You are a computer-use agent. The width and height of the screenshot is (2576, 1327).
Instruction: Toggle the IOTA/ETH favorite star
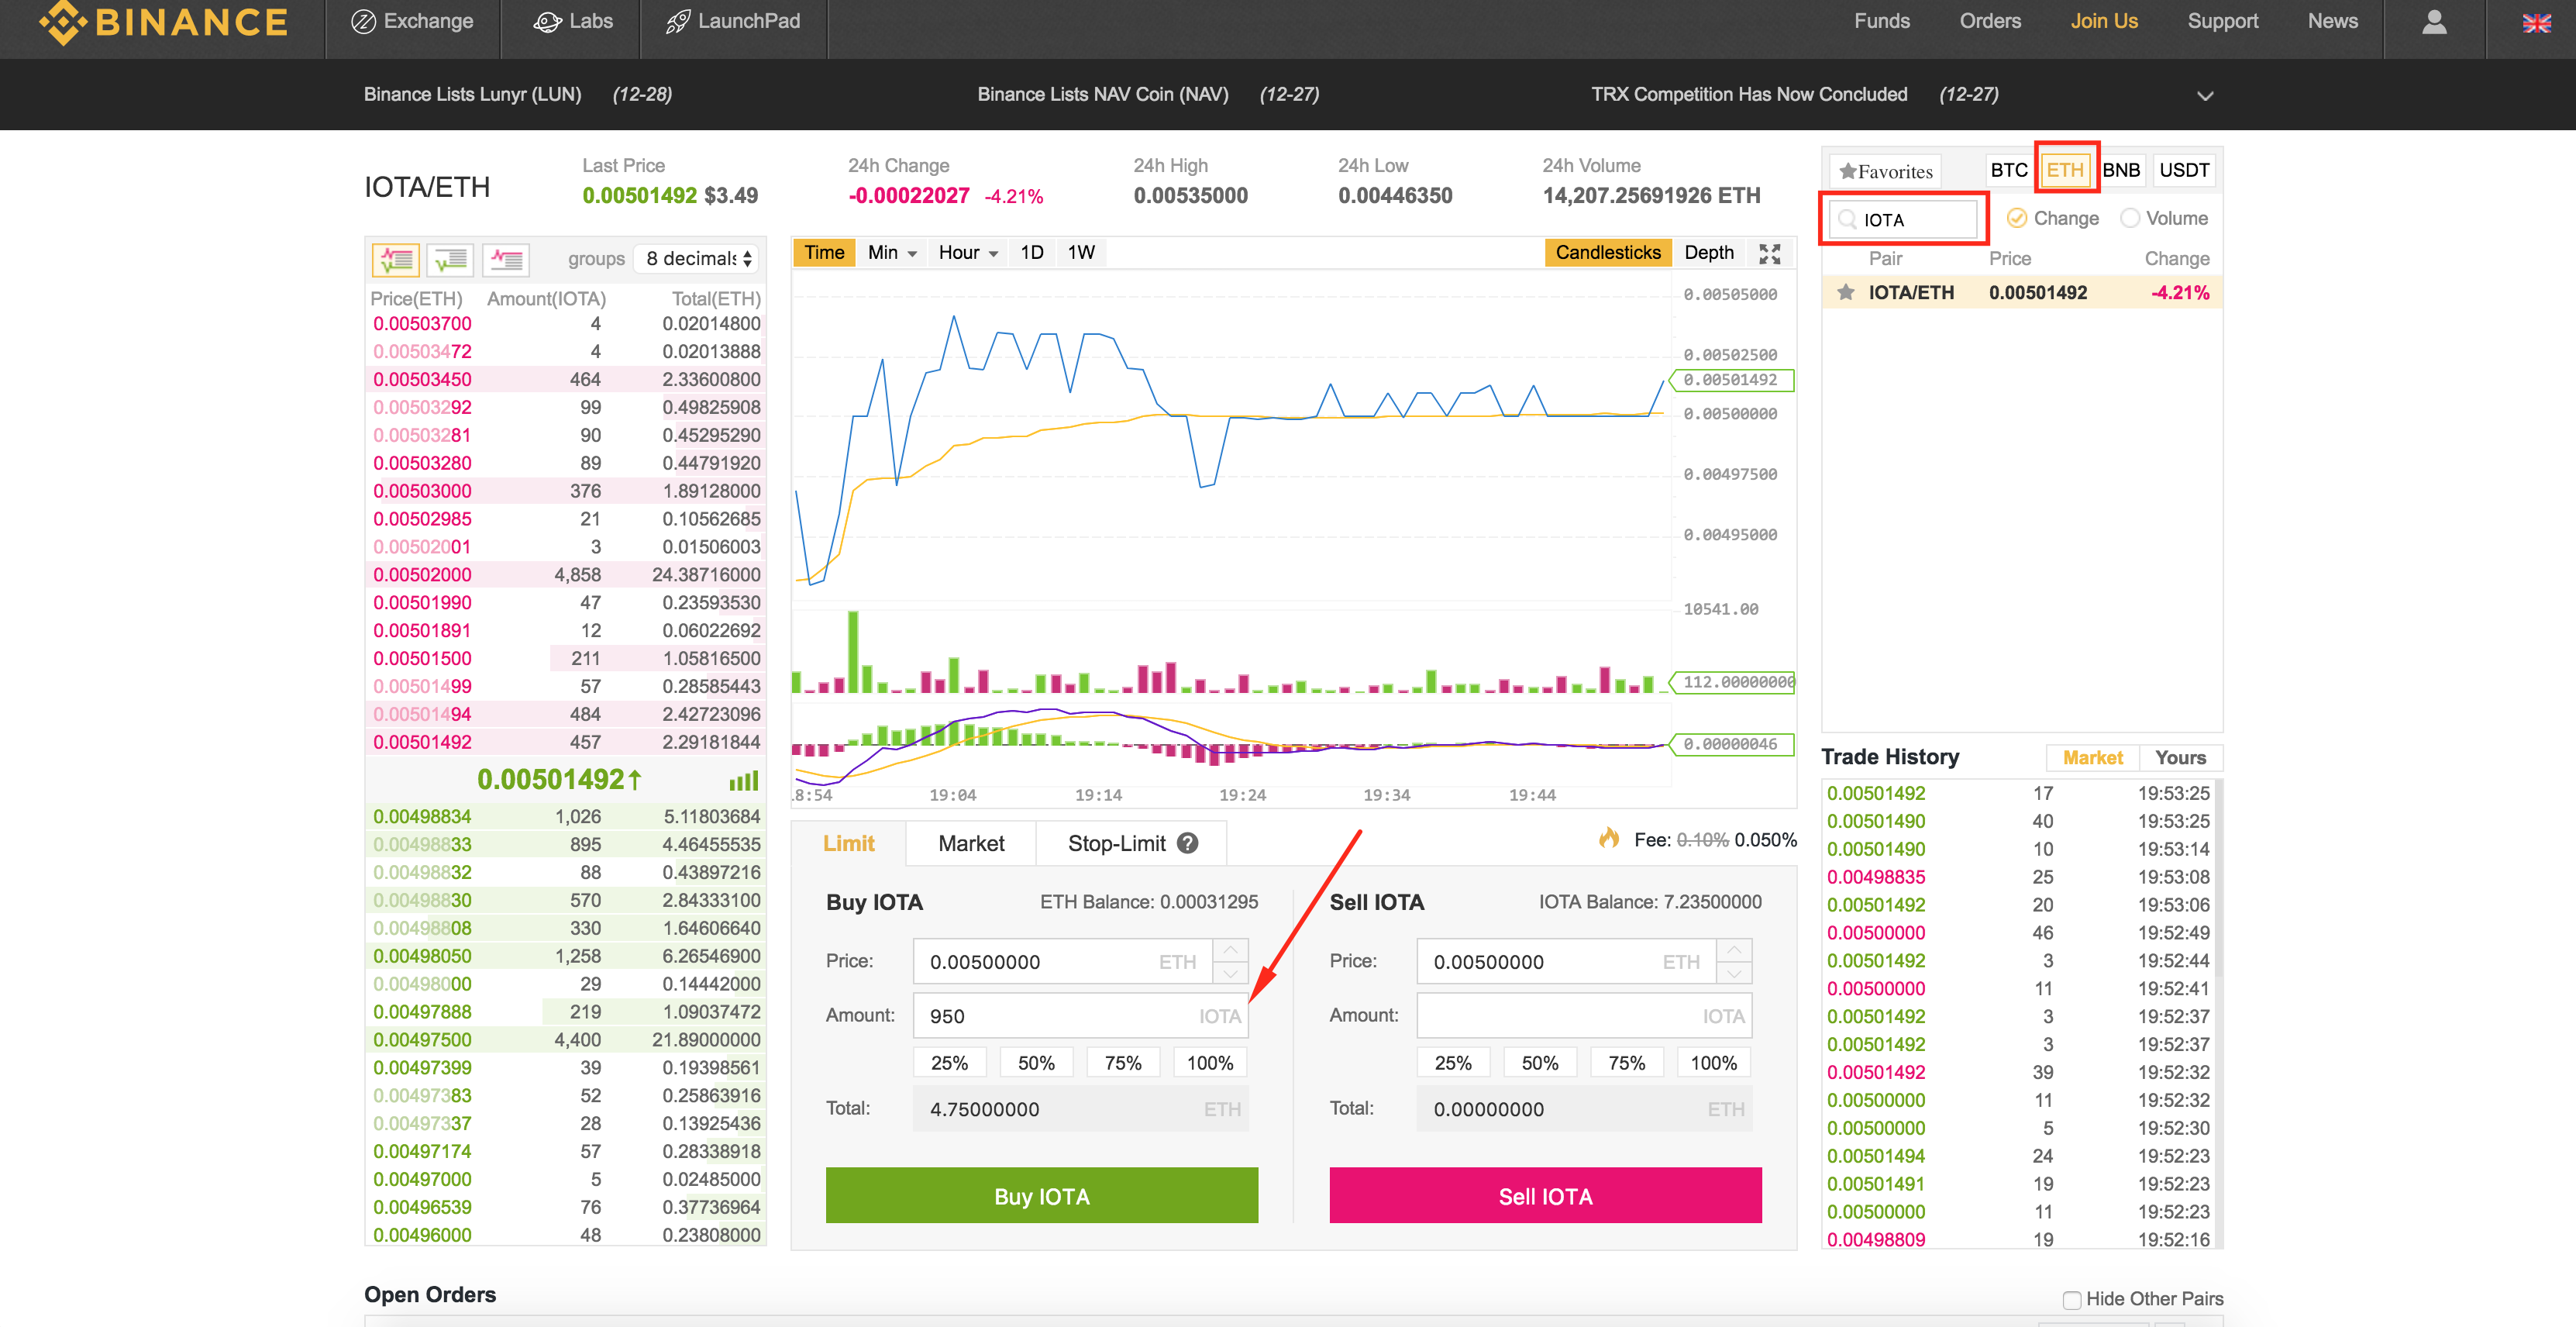[1846, 292]
